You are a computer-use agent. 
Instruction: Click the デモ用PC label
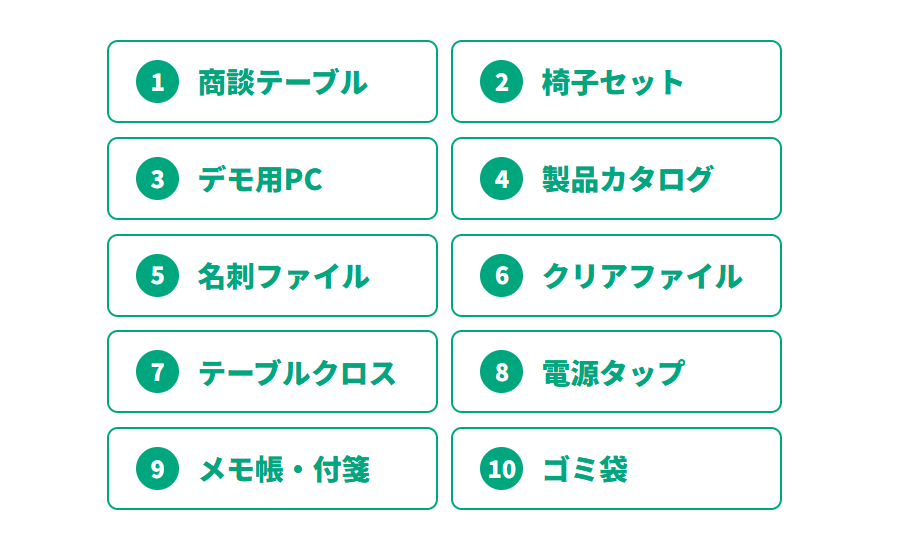(x=260, y=179)
